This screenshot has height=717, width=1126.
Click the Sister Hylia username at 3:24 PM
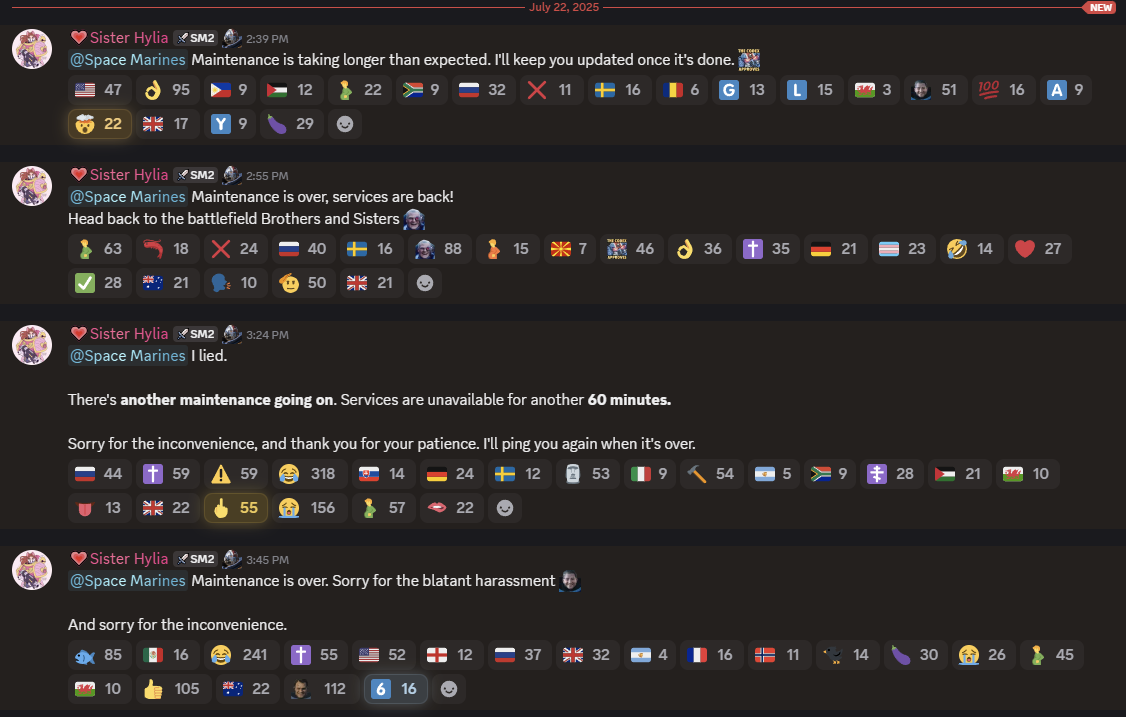[x=129, y=333]
